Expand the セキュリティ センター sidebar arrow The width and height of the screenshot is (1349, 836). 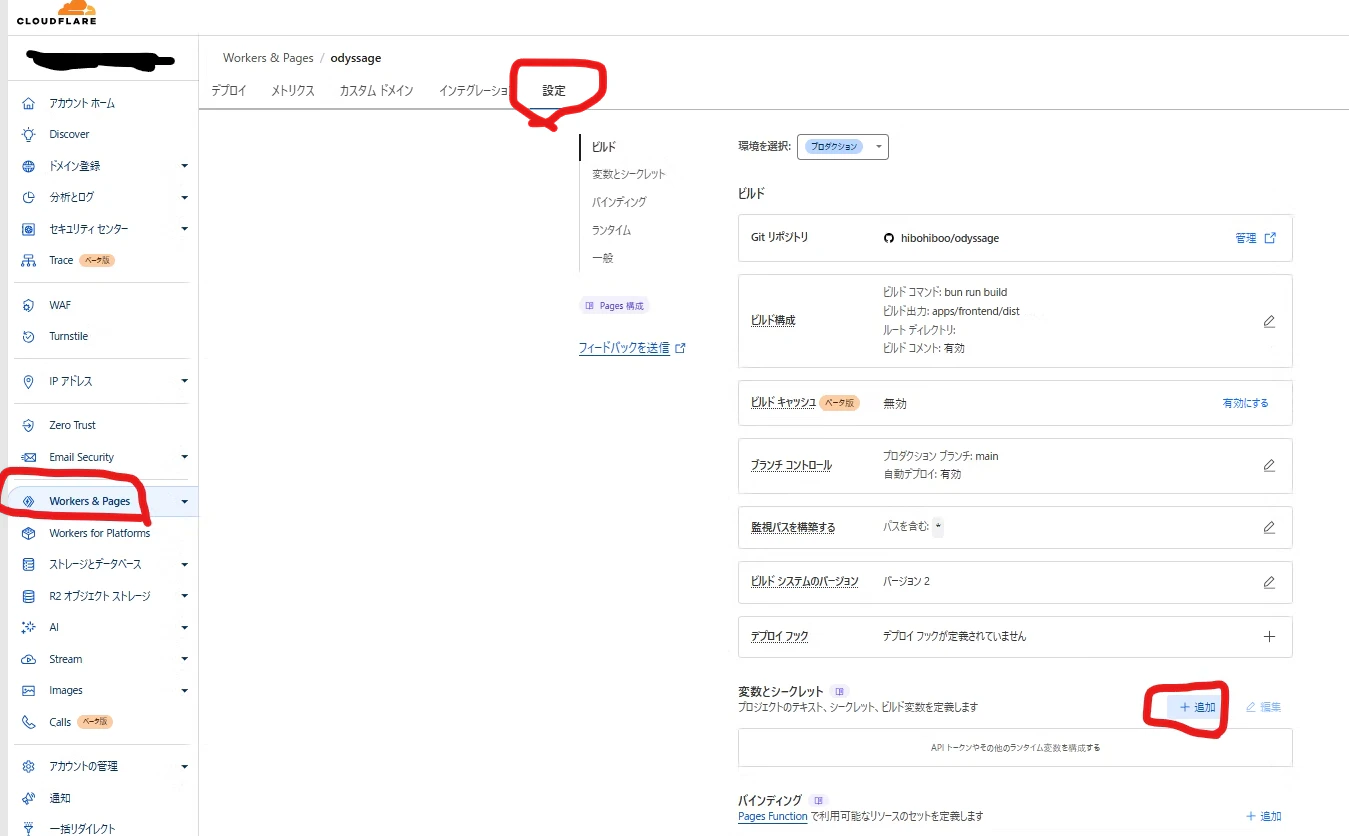pos(184,229)
